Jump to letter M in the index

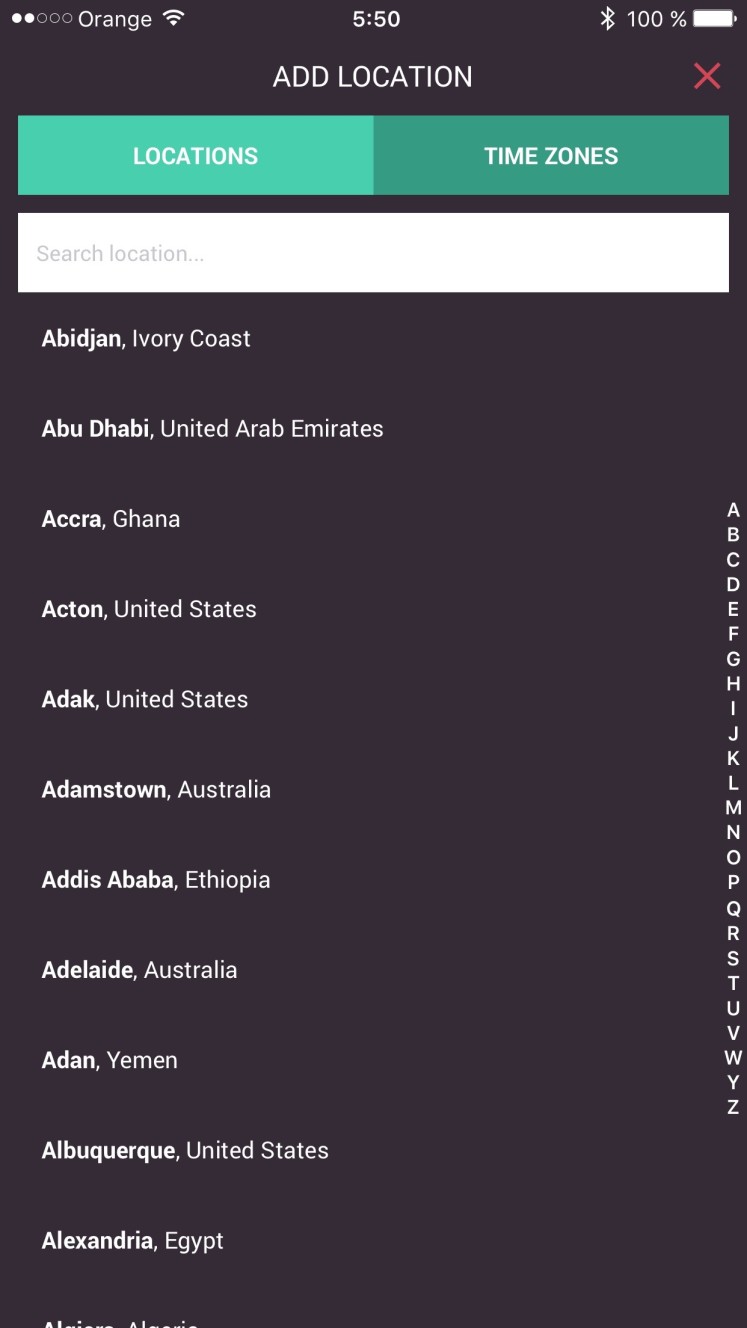pos(733,807)
